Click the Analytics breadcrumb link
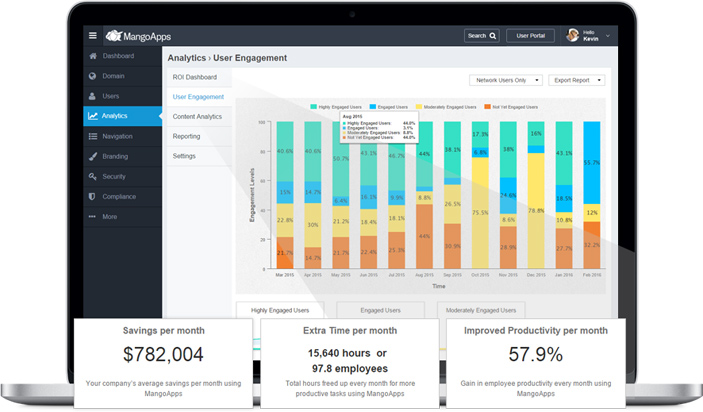 pyautogui.click(x=187, y=58)
